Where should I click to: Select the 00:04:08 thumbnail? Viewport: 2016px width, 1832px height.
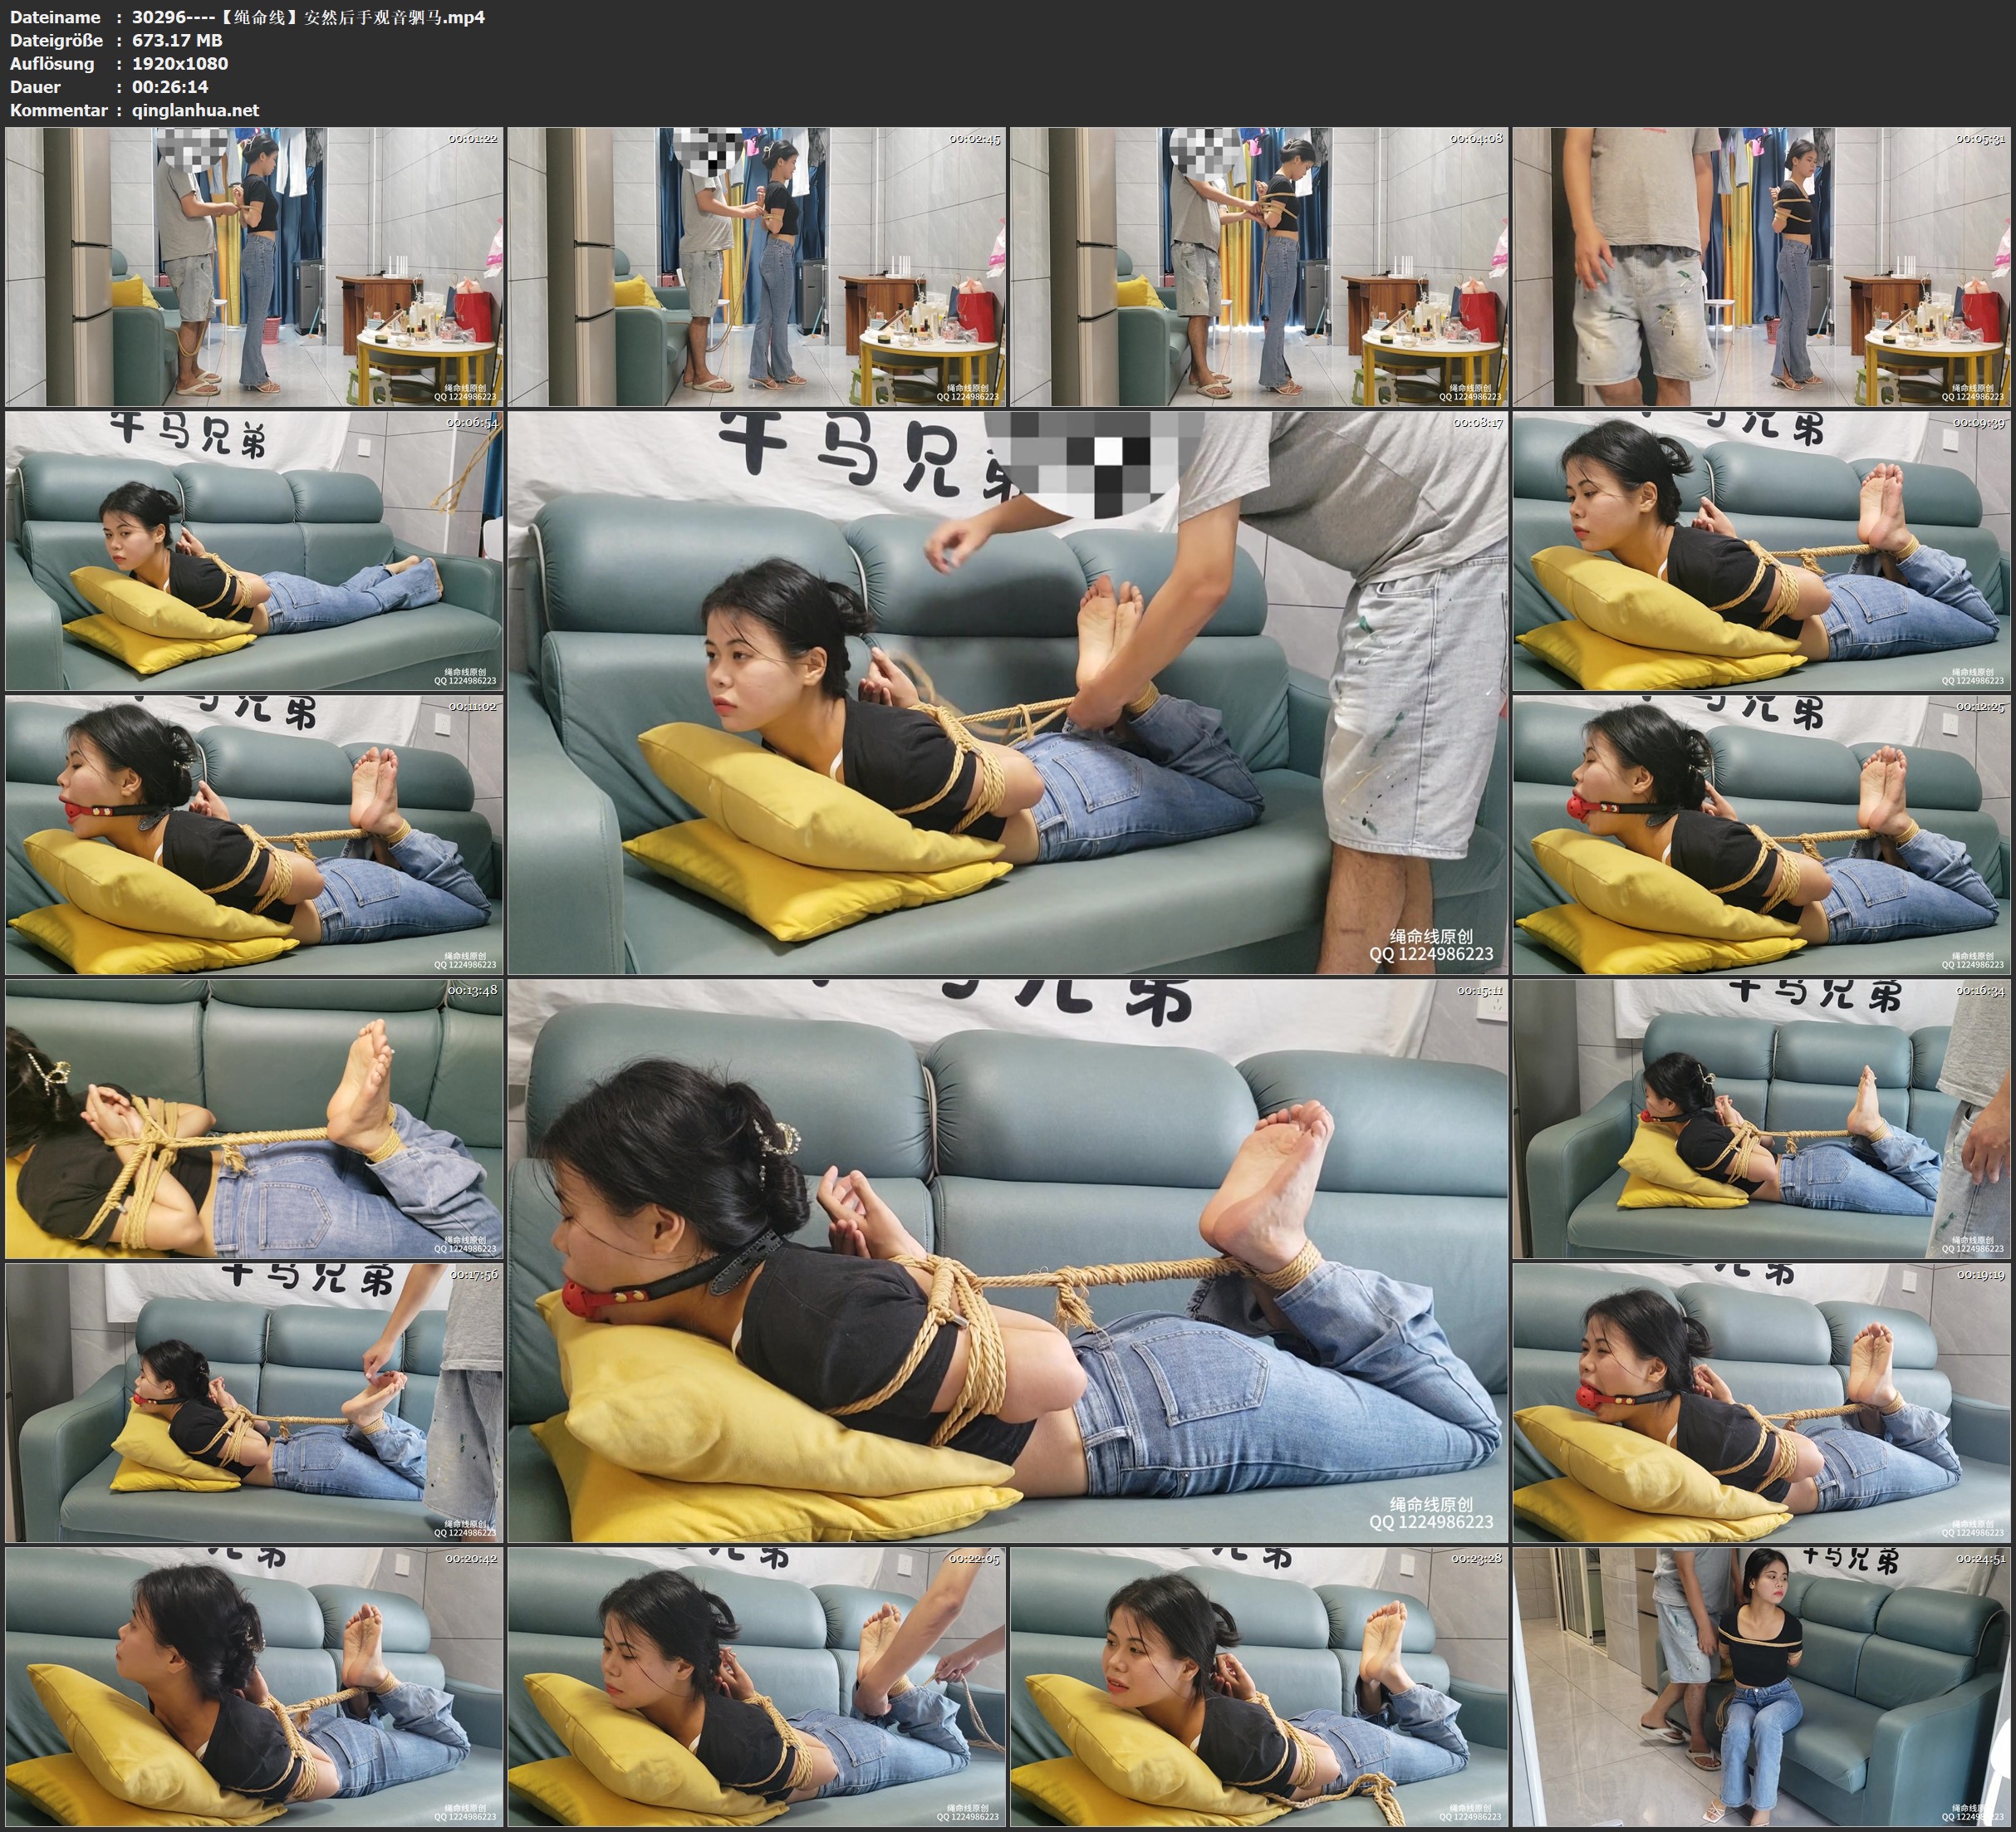(x=1259, y=266)
